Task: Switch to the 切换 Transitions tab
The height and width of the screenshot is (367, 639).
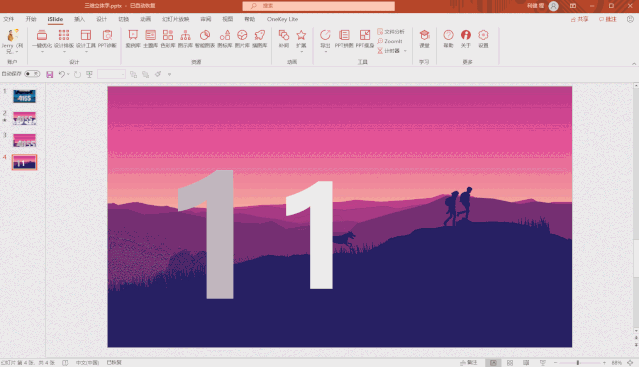Action: click(x=123, y=19)
